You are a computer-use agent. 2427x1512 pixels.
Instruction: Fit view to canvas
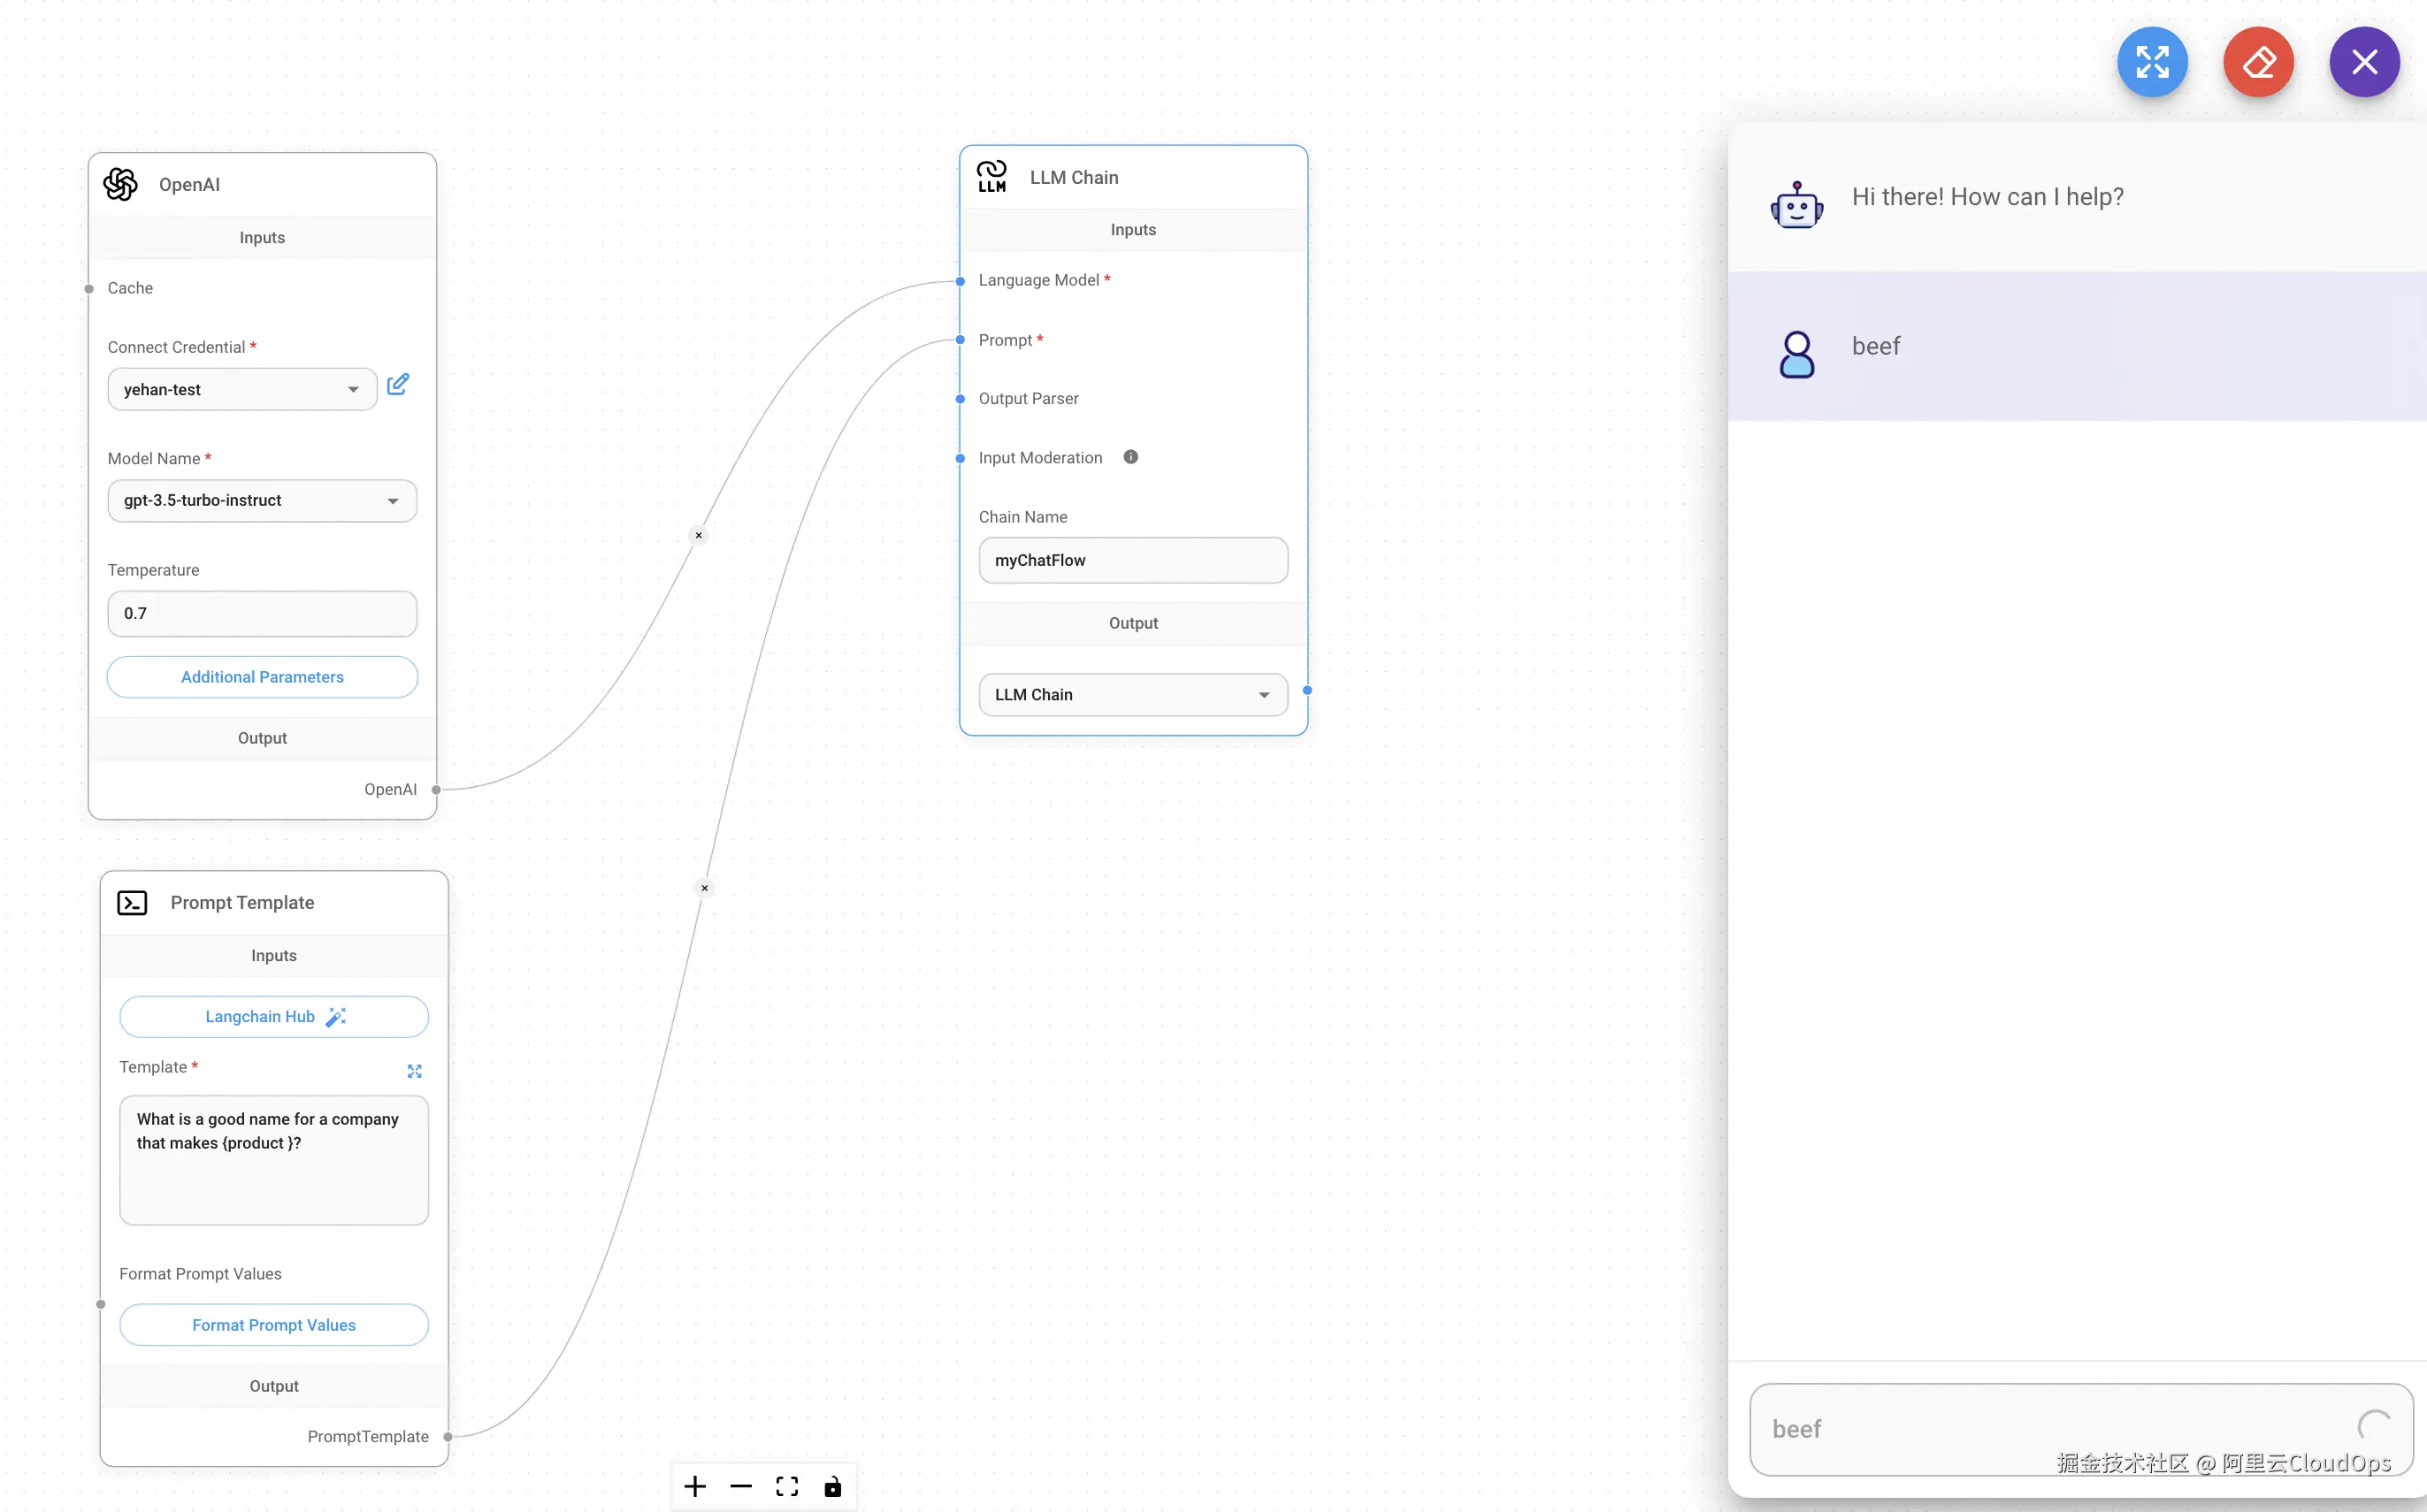(787, 1486)
